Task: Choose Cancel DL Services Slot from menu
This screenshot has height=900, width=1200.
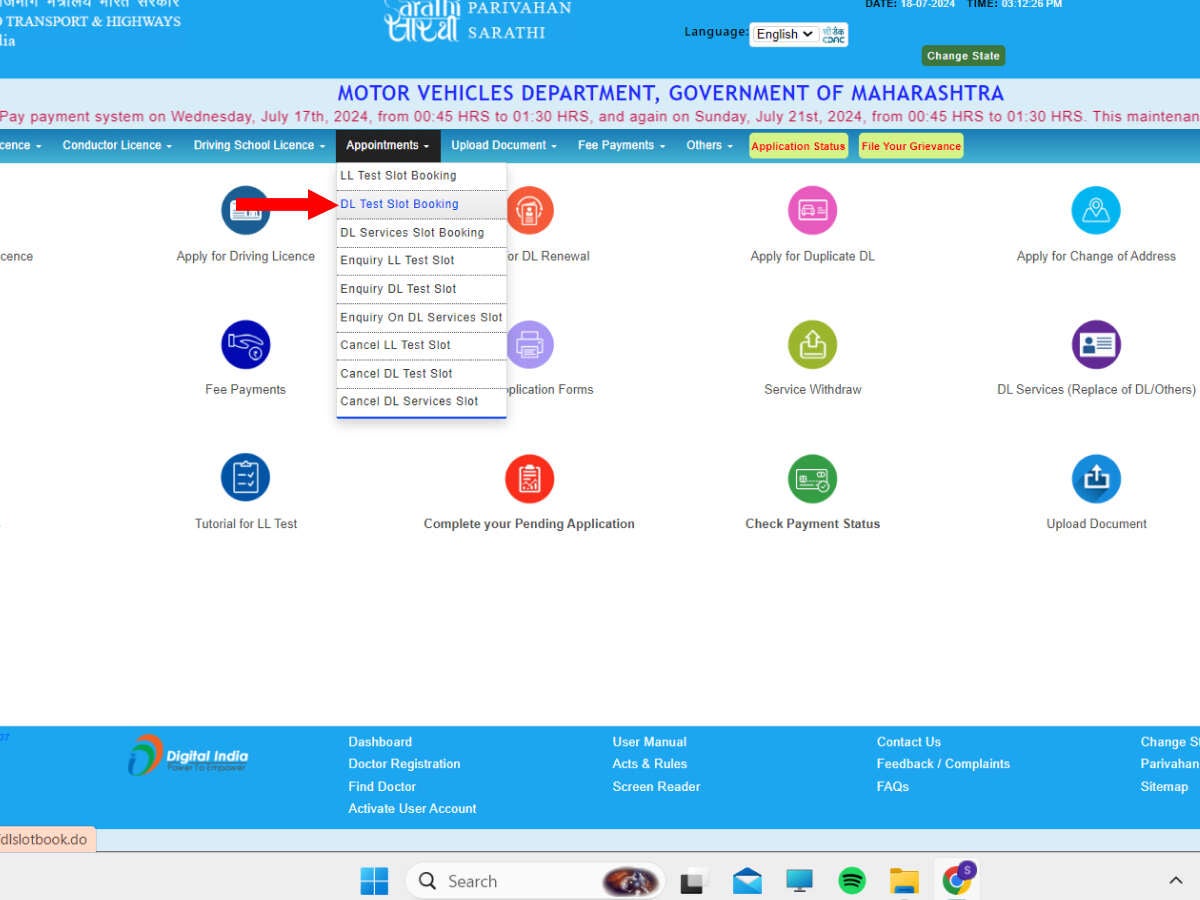Action: [409, 401]
